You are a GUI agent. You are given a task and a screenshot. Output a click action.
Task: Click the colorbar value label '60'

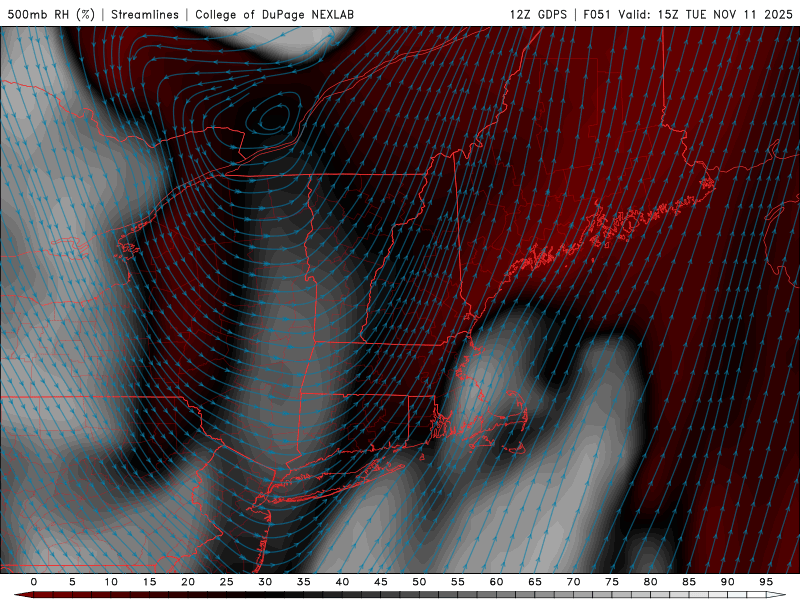pos(496,582)
